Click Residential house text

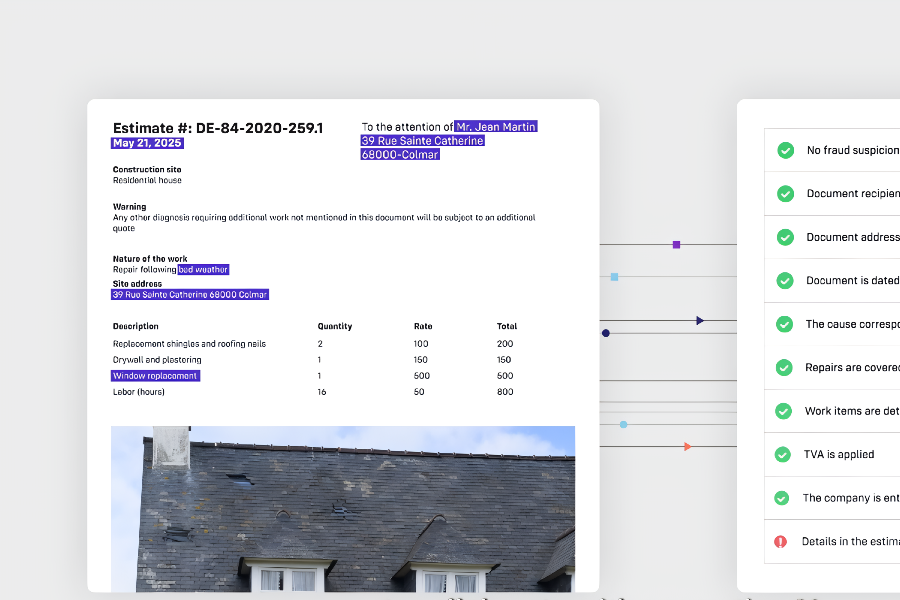pos(147,180)
